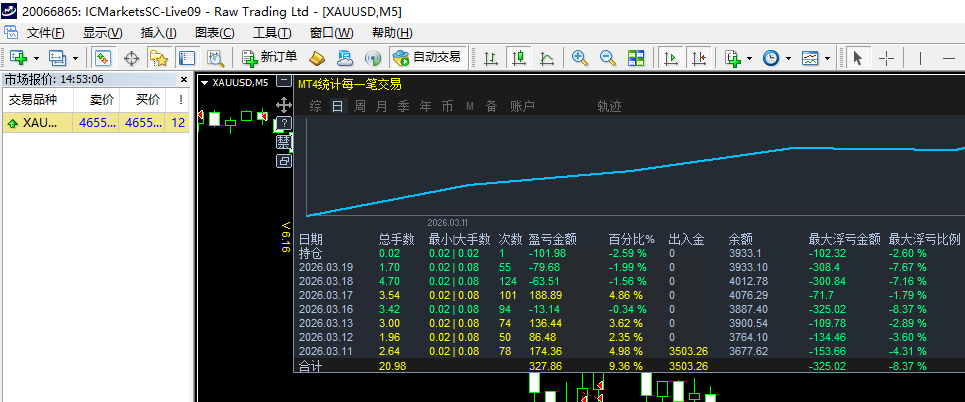The height and width of the screenshot is (402, 965).
Task: Select the horizontal line drawing tool
Action: (x=948, y=58)
